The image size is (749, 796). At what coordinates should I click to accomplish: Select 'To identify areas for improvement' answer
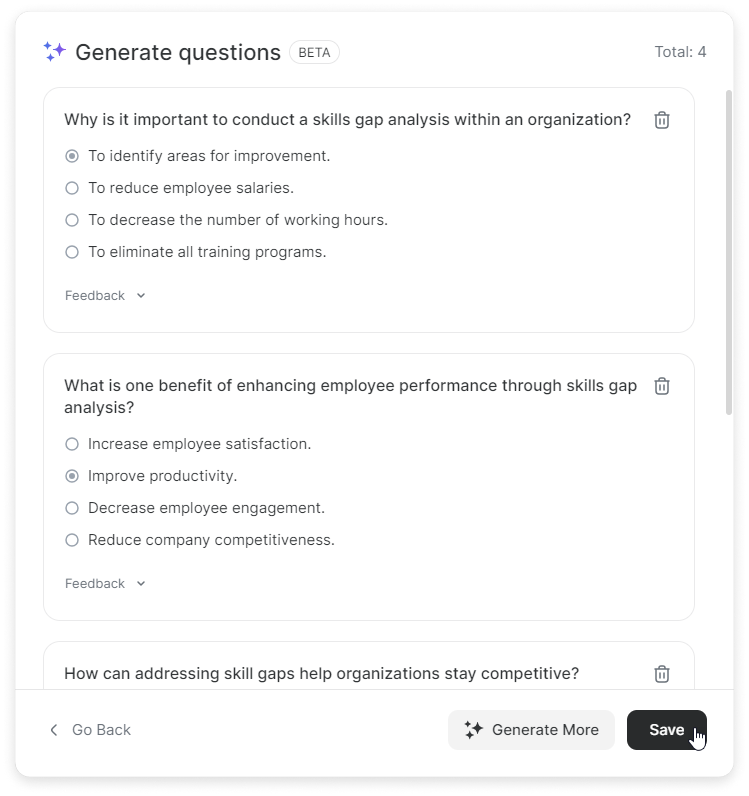pos(72,156)
